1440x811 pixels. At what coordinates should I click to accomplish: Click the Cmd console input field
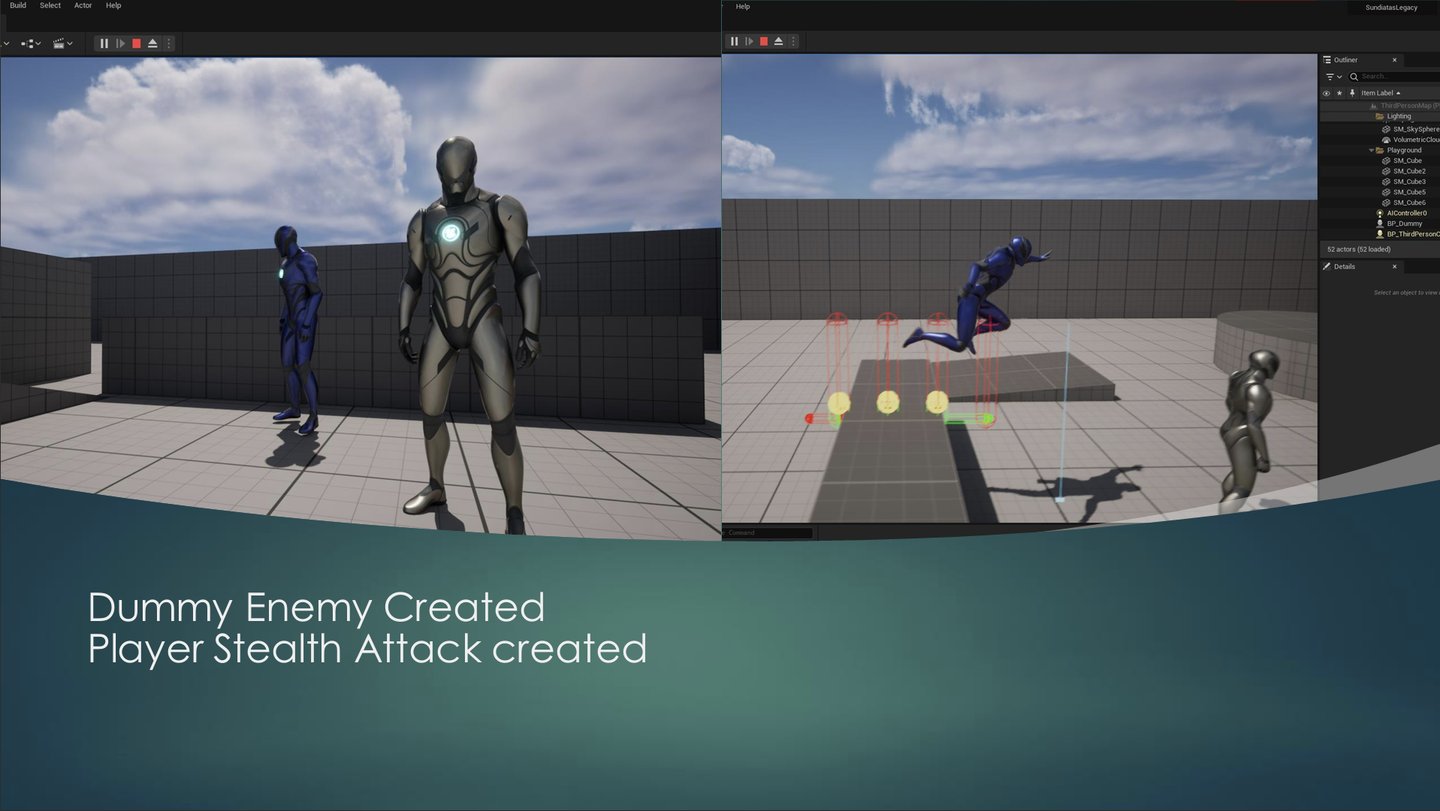tap(767, 533)
